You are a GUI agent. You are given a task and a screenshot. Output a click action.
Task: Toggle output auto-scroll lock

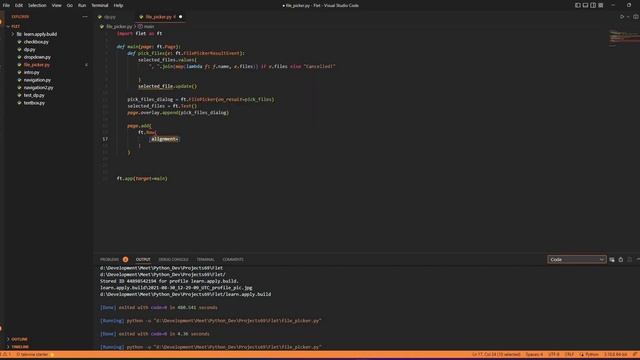pyautogui.click(x=621, y=260)
